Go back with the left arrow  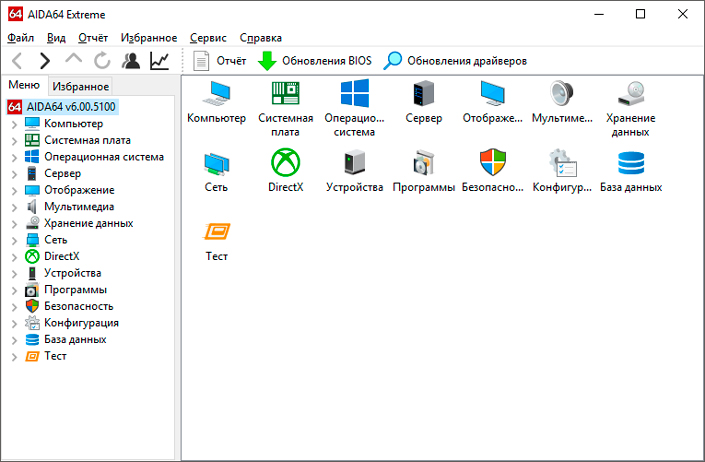tap(17, 61)
